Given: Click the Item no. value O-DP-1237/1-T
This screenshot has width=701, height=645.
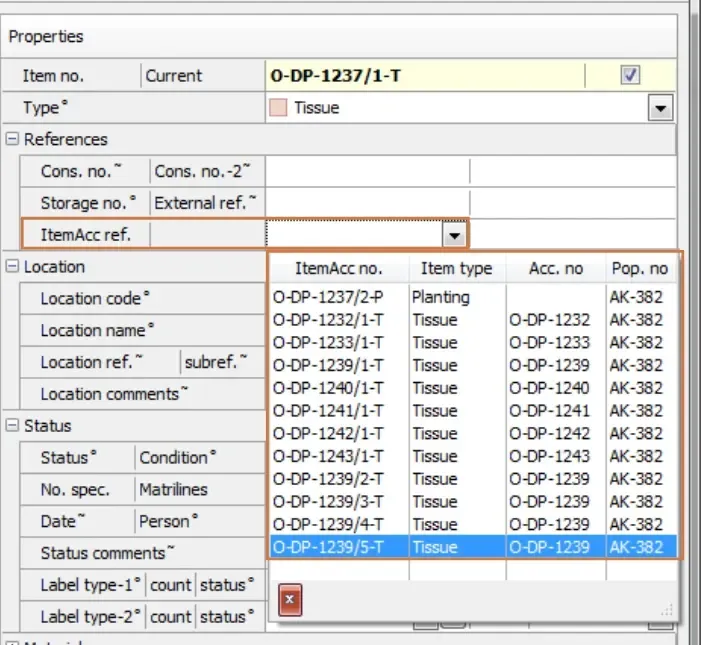Looking at the screenshot, I should (x=335, y=76).
